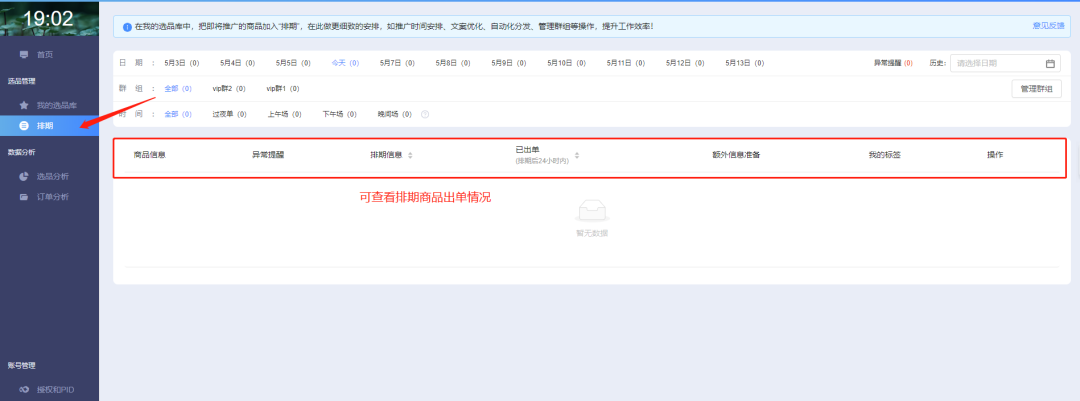Open the calendar icon in the date field
The width and height of the screenshot is (1080, 401).
[x=1050, y=63]
